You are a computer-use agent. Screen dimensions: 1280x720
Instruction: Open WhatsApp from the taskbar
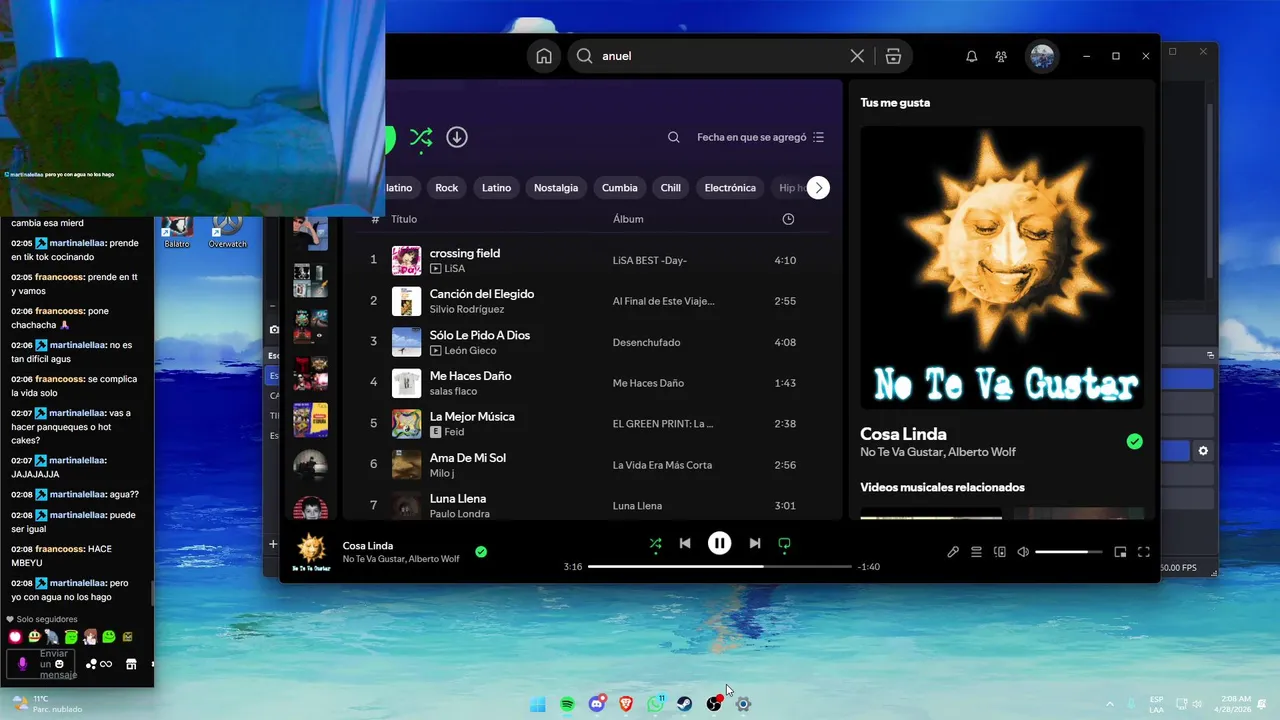(655, 704)
